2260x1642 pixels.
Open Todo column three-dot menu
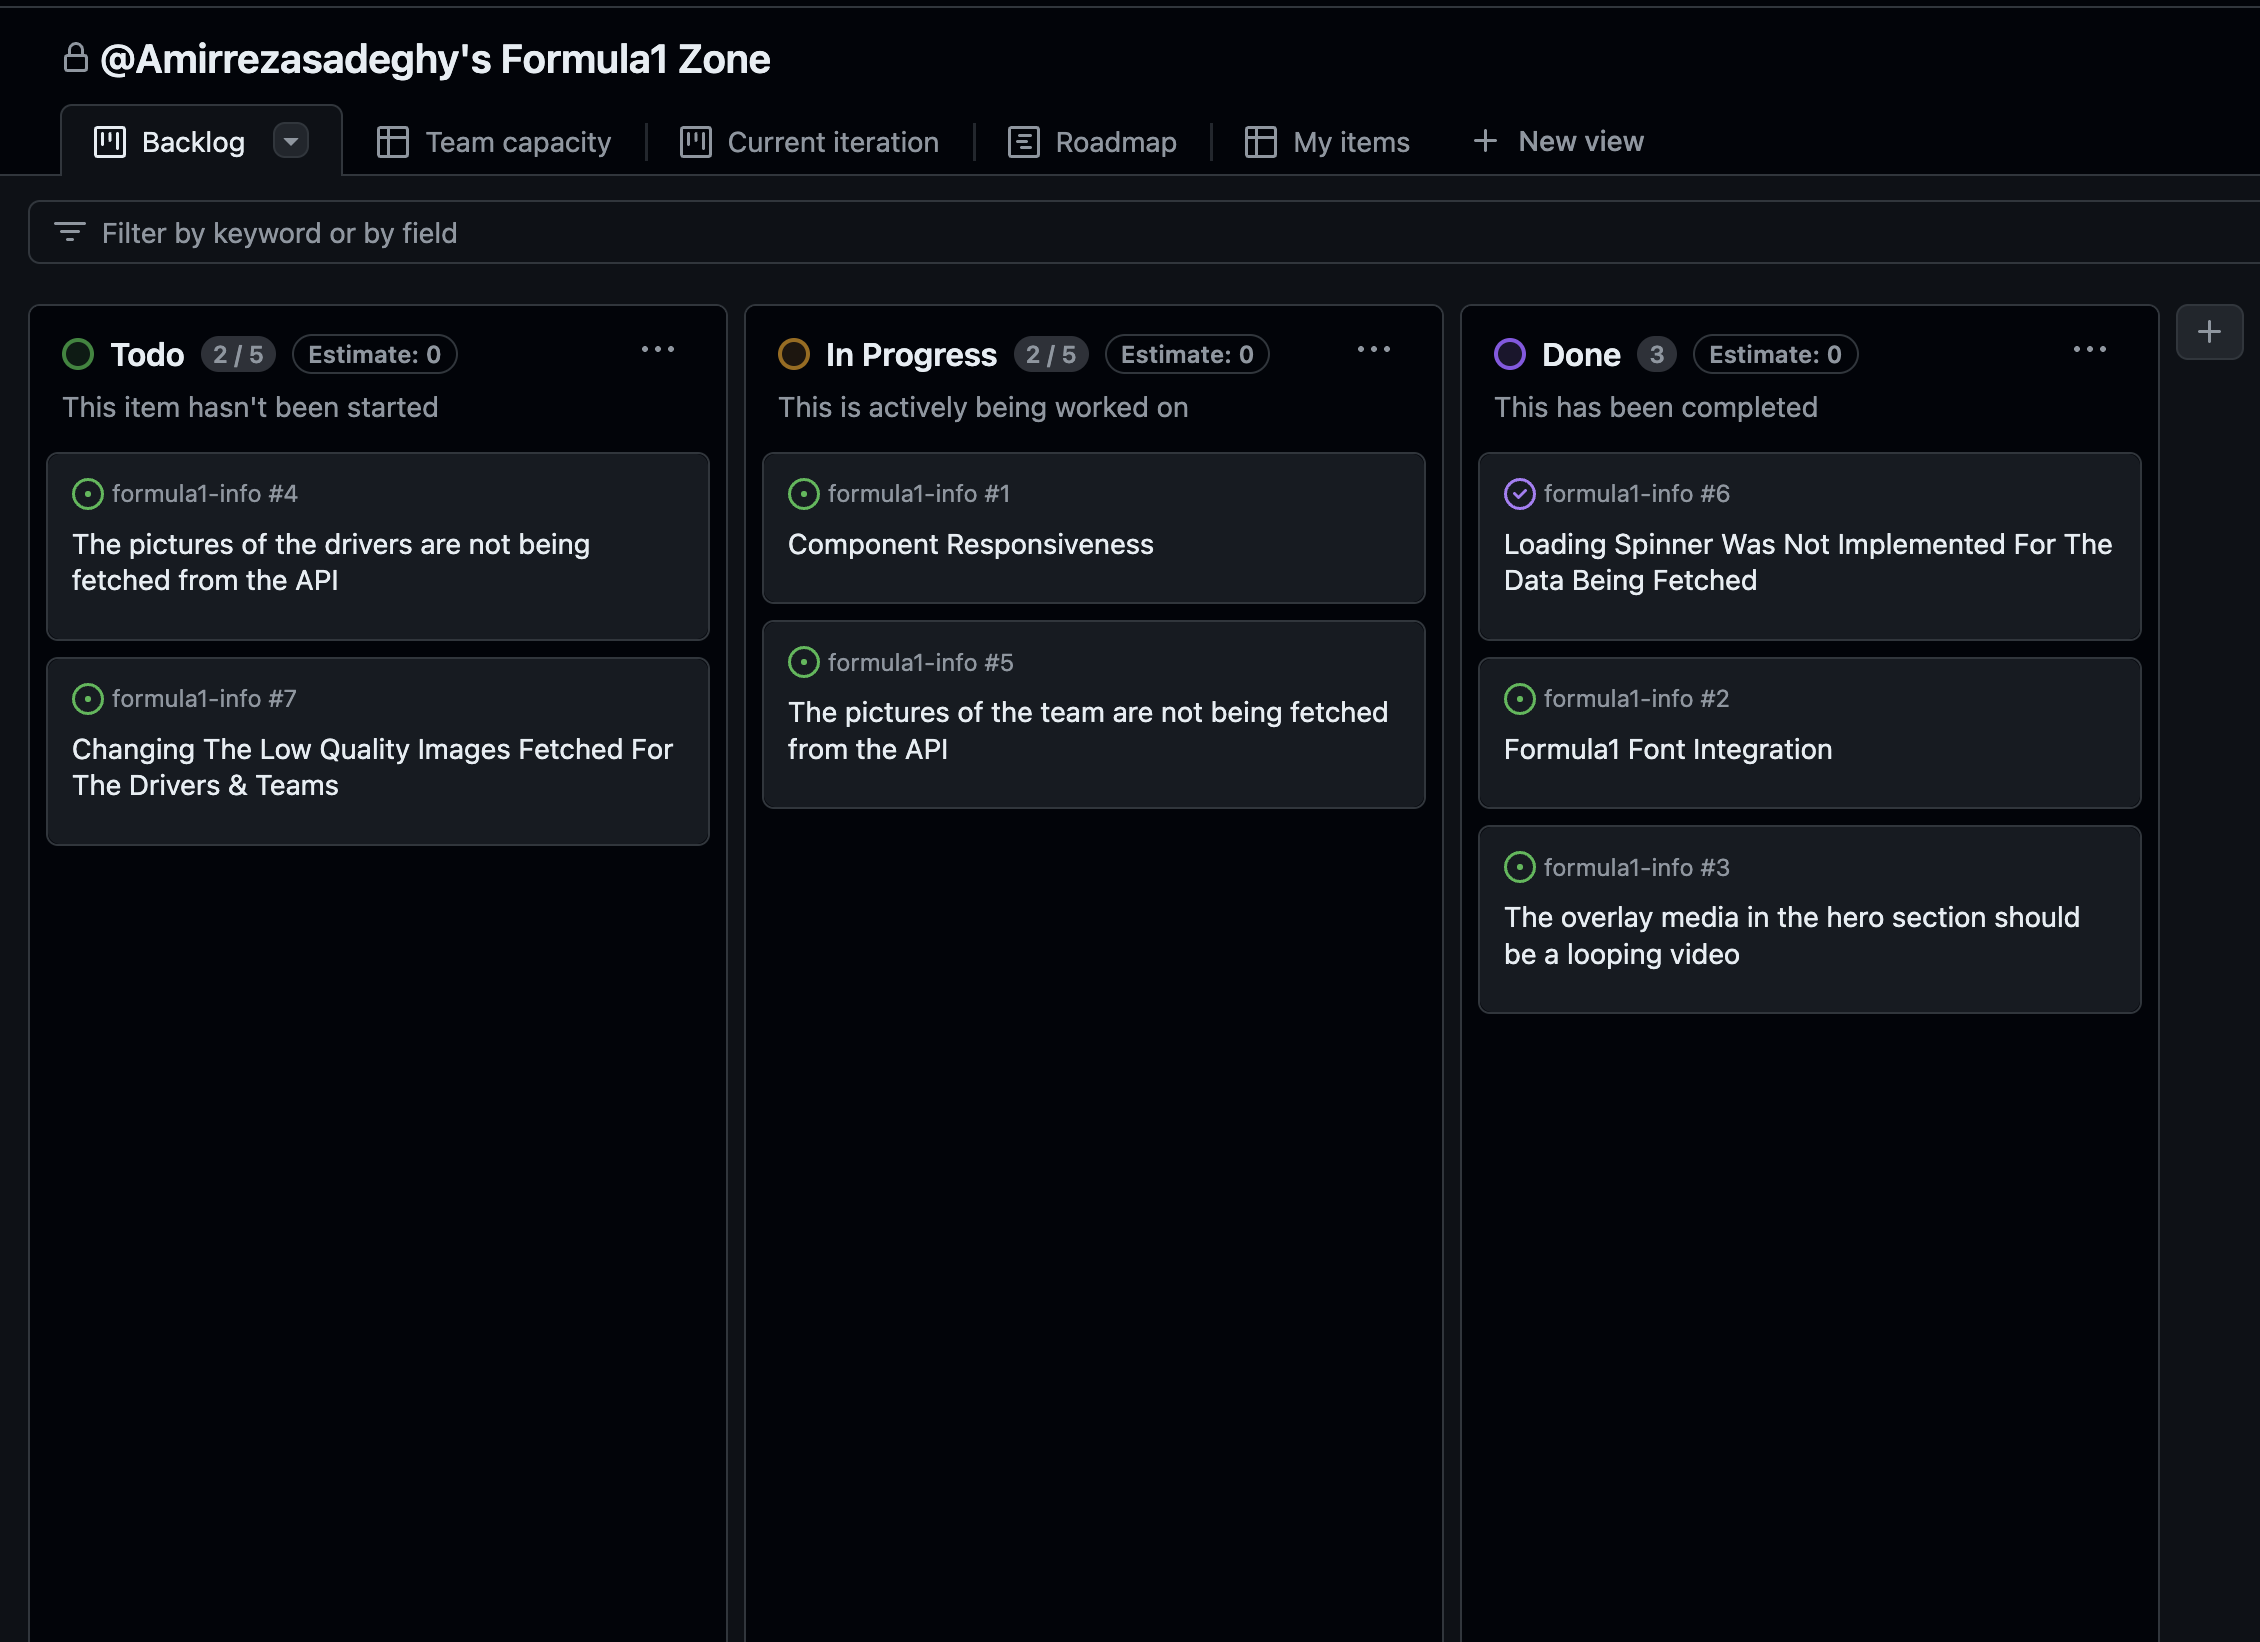[657, 350]
